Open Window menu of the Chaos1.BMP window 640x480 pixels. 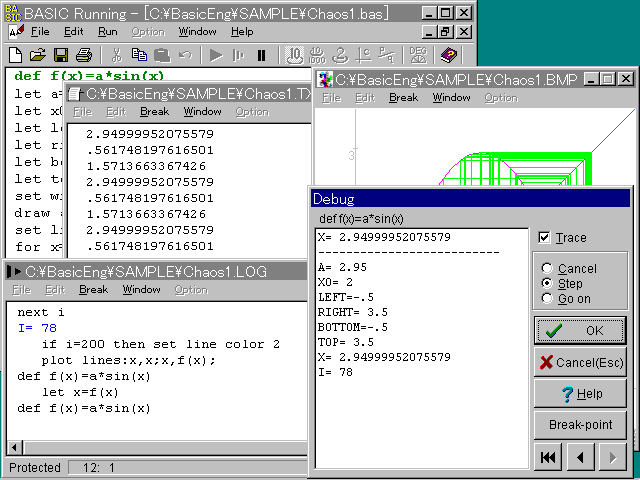[x=451, y=98]
